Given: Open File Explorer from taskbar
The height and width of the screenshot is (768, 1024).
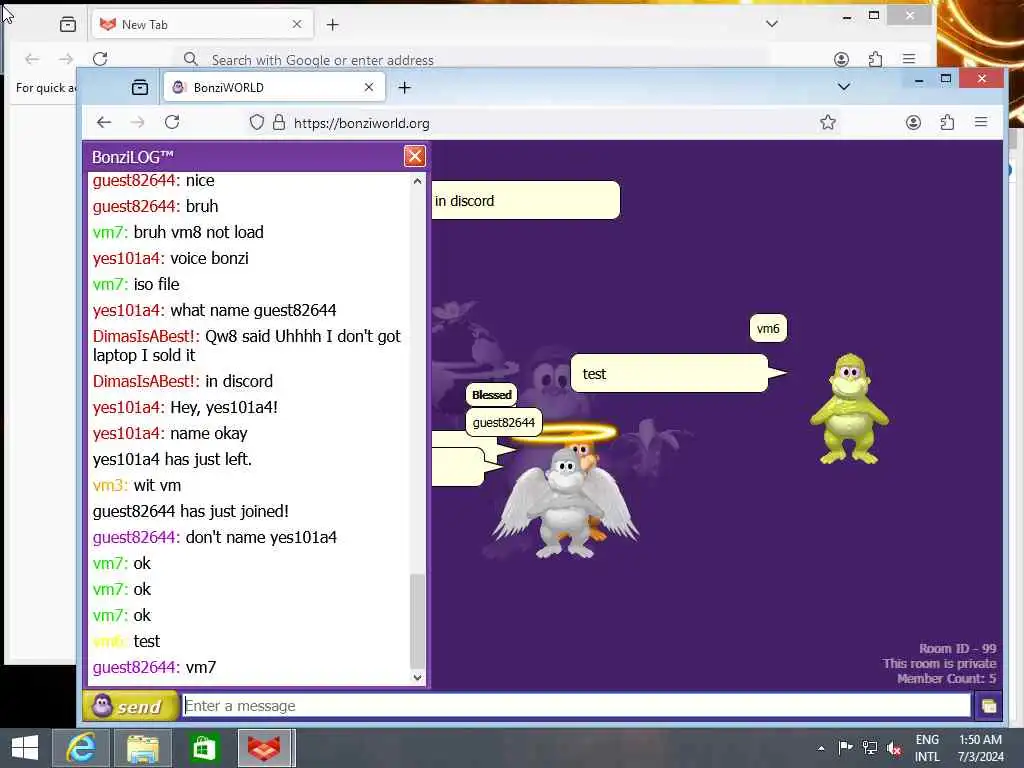Looking at the screenshot, I should coord(142,748).
